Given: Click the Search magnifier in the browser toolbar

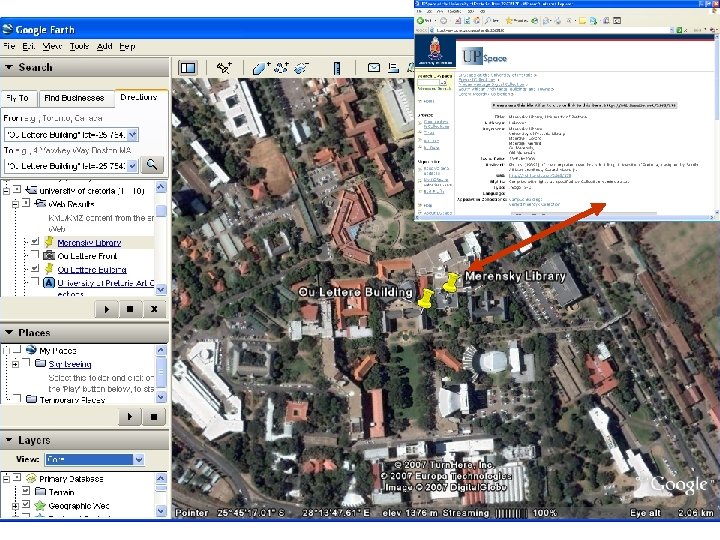Looking at the screenshot, I should (489, 21).
